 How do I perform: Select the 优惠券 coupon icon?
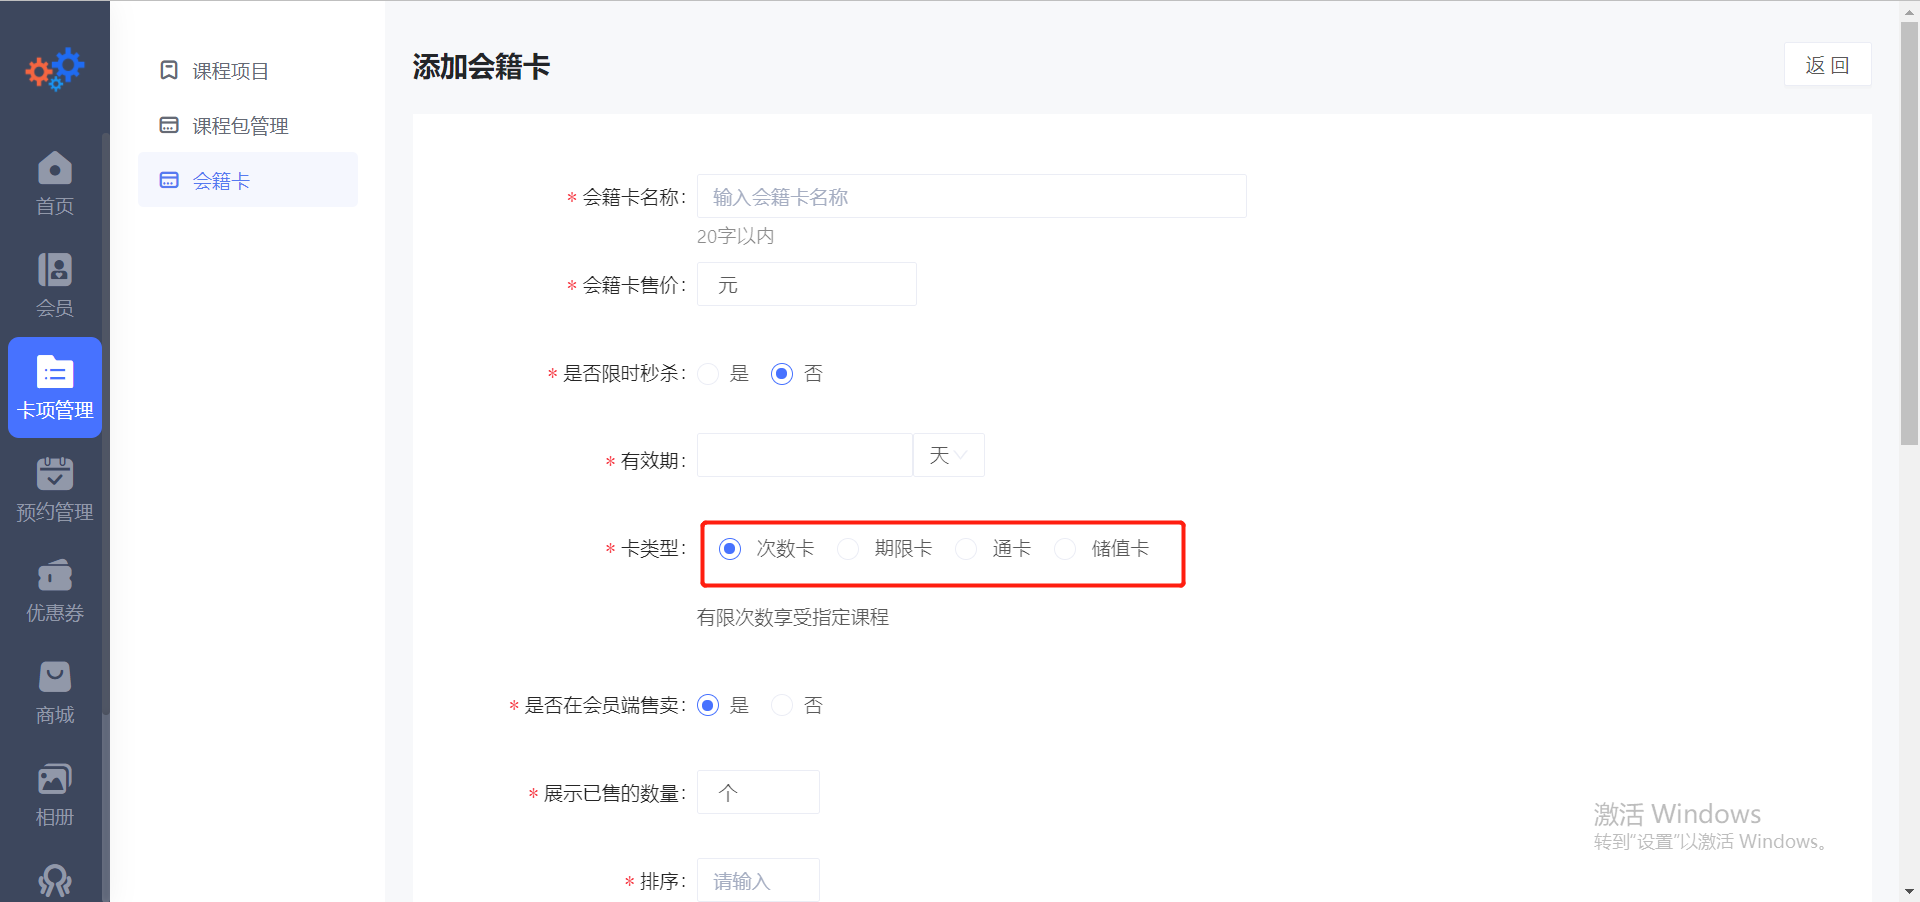click(x=55, y=590)
